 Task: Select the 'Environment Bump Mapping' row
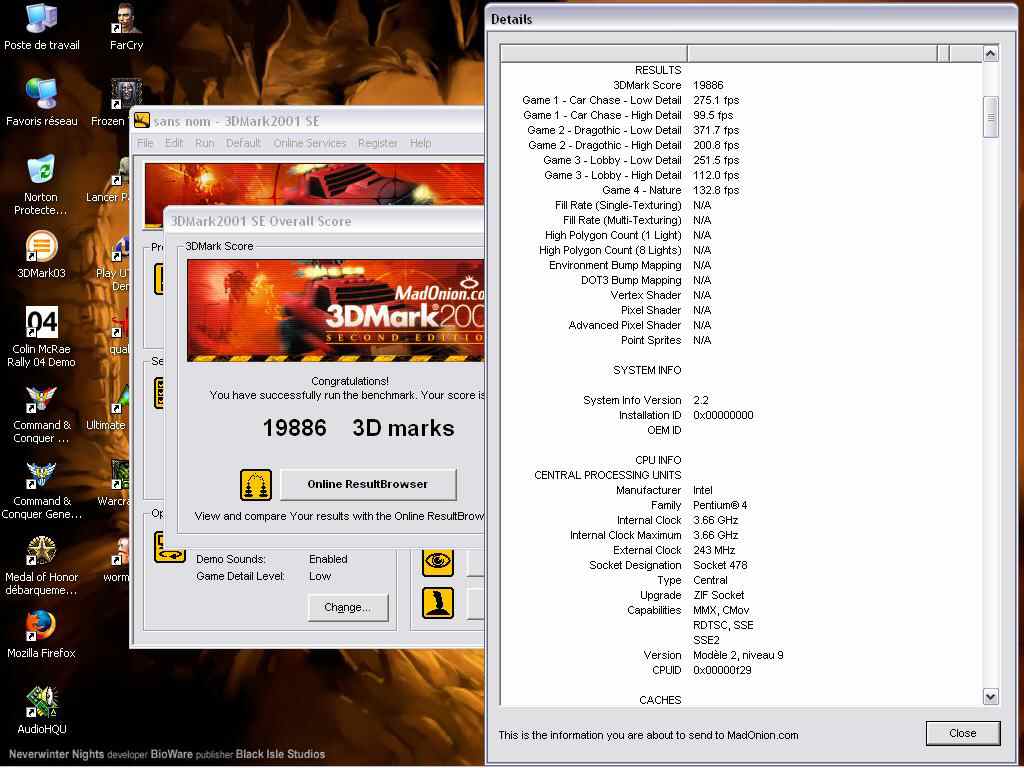coord(741,265)
